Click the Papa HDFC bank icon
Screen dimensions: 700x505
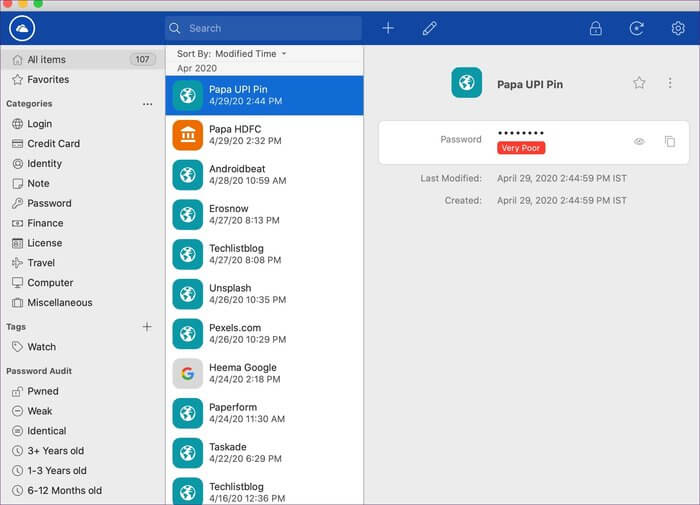click(x=188, y=135)
